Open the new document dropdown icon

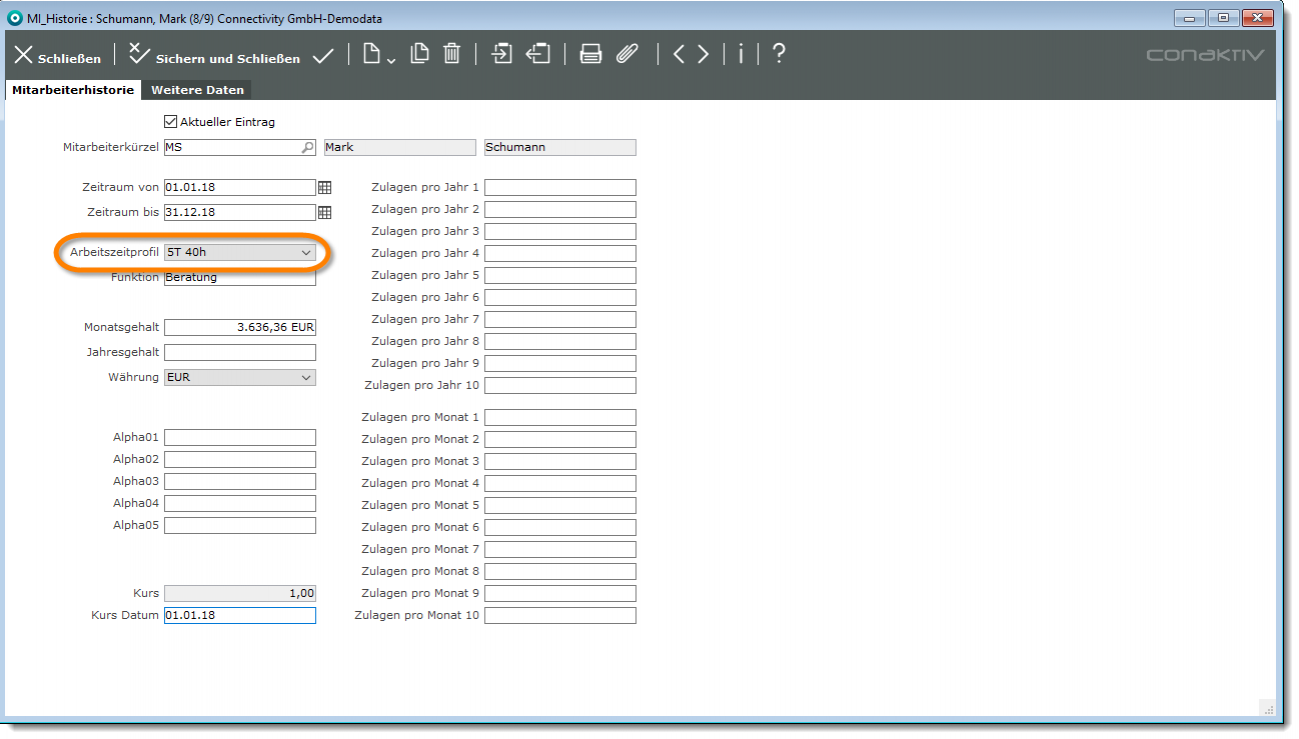coord(378,55)
